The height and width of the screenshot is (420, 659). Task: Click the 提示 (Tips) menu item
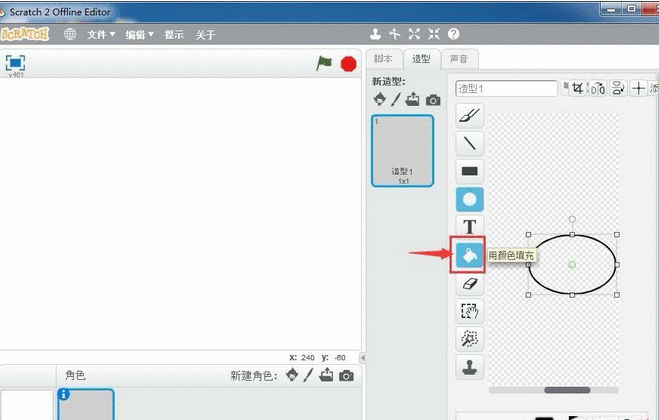[174, 34]
